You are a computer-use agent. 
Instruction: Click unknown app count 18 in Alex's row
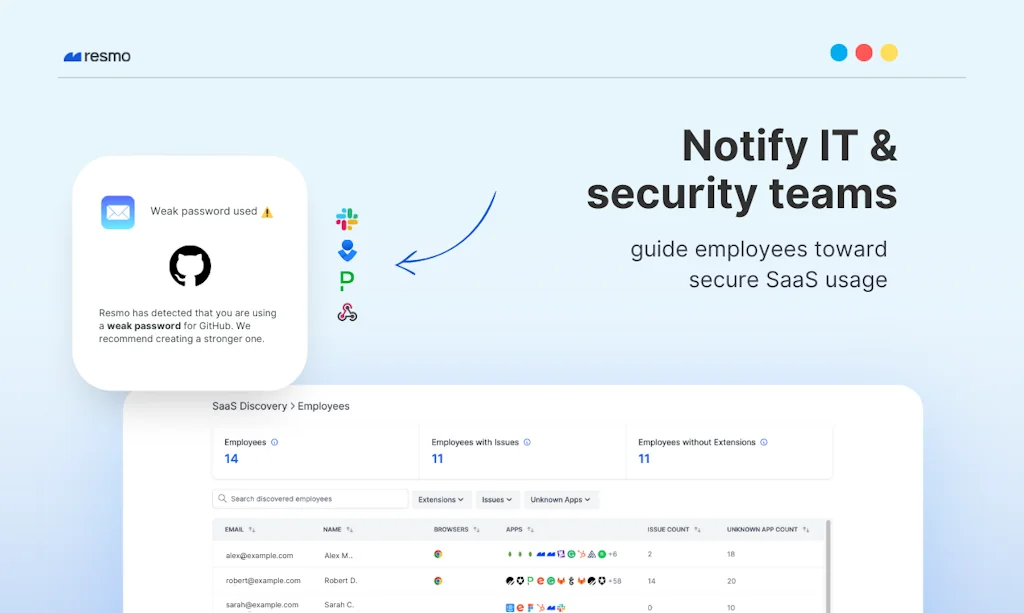[731, 554]
